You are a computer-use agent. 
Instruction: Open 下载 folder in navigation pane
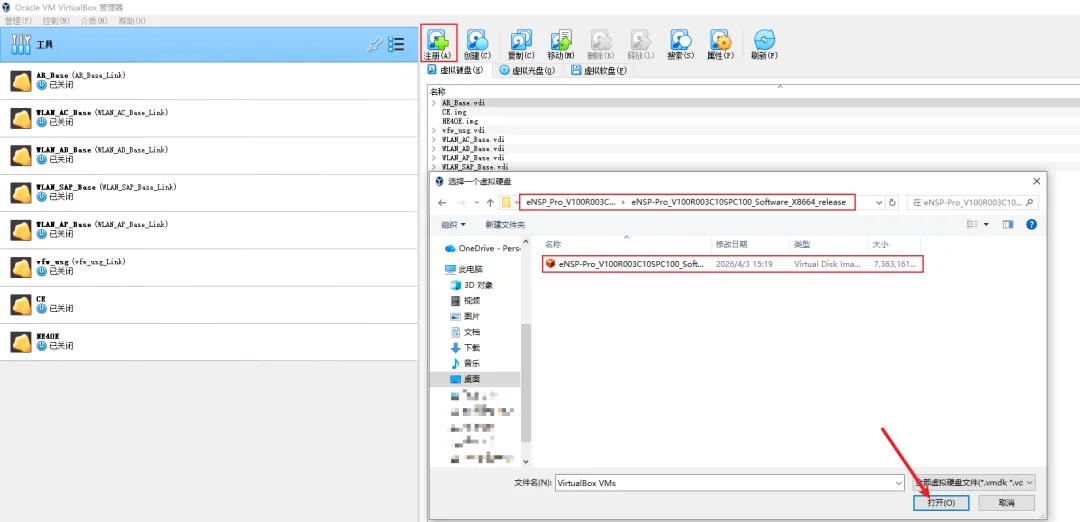465,348
